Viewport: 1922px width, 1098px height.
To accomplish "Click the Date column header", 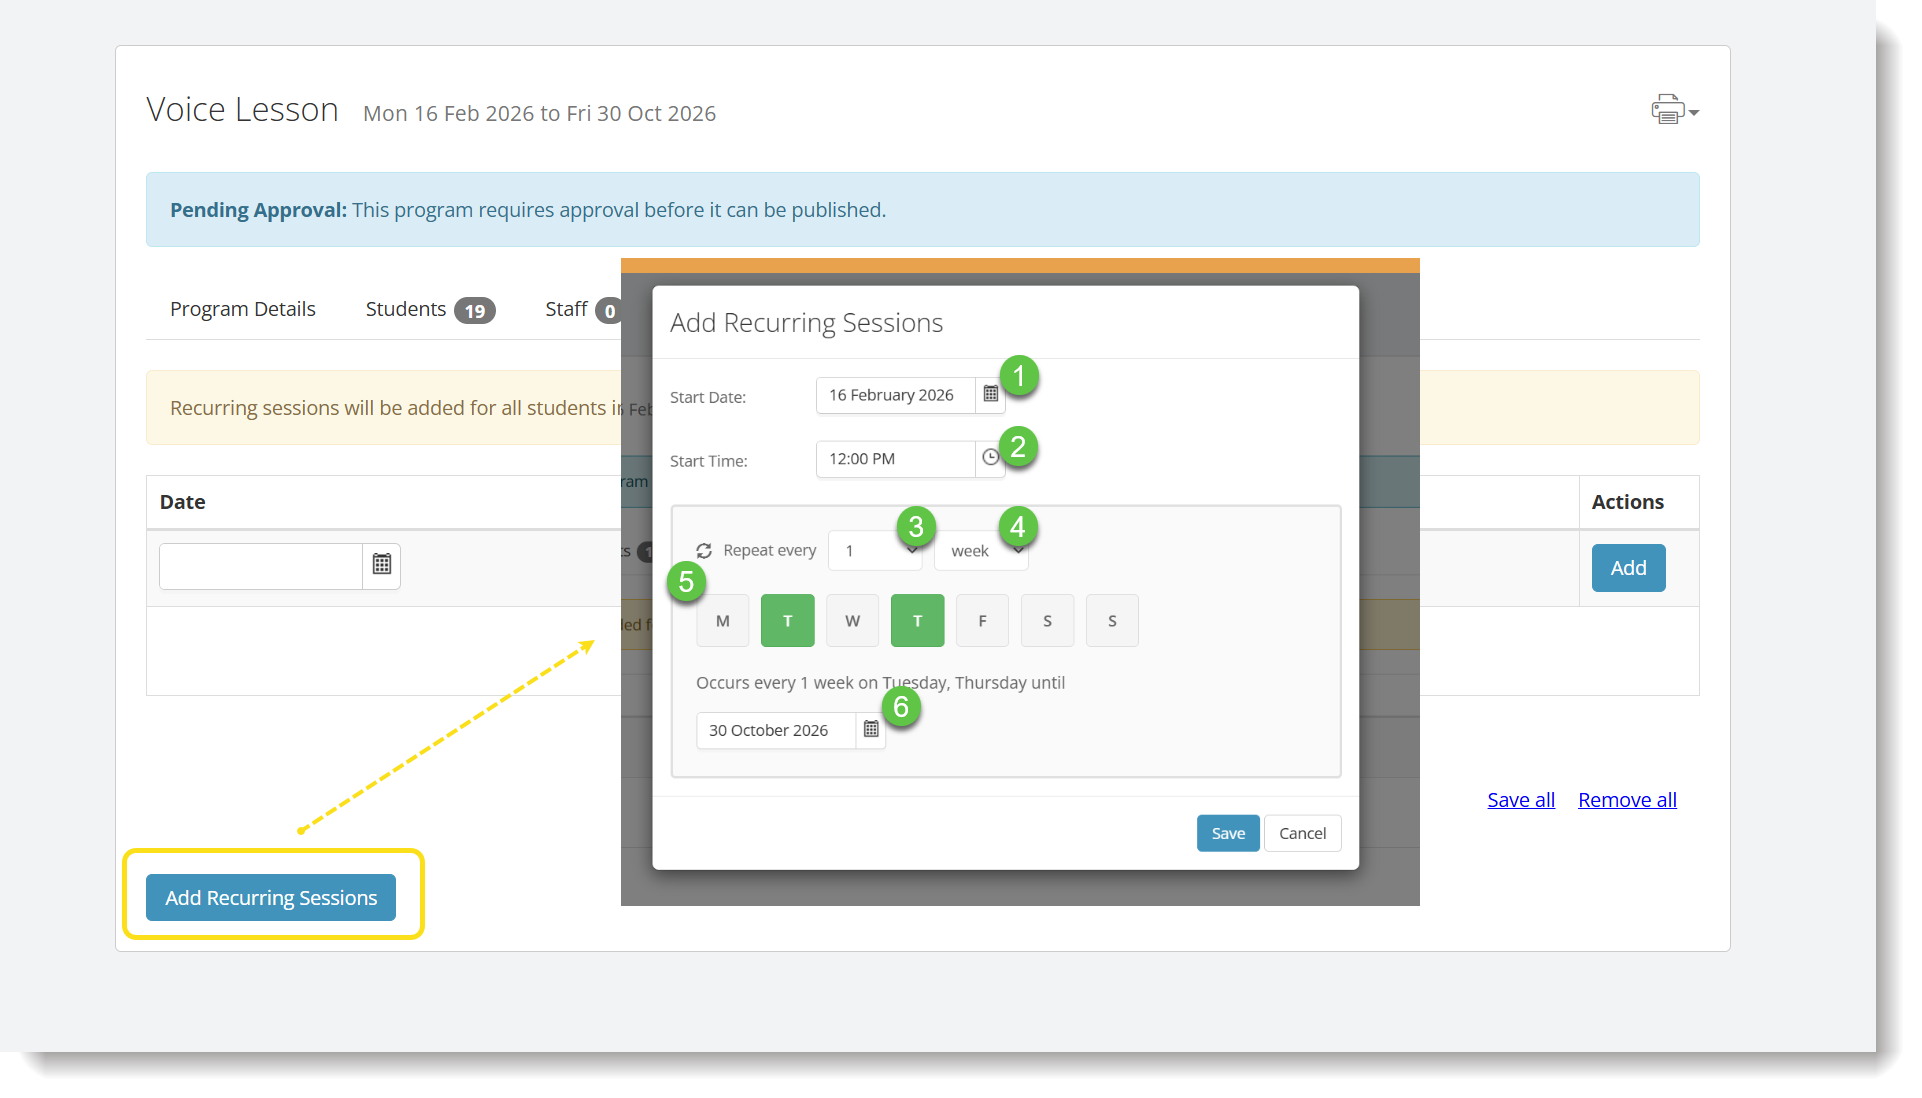I will pyautogui.click(x=183, y=502).
